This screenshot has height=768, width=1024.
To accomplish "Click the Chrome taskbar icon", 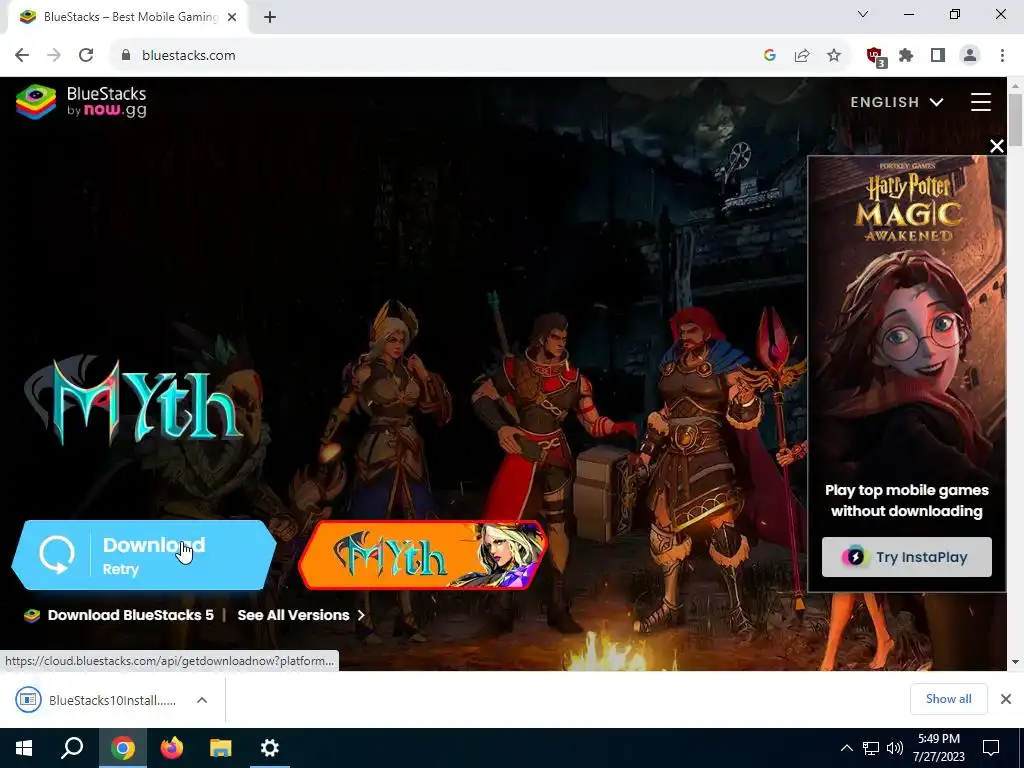I will (x=122, y=748).
